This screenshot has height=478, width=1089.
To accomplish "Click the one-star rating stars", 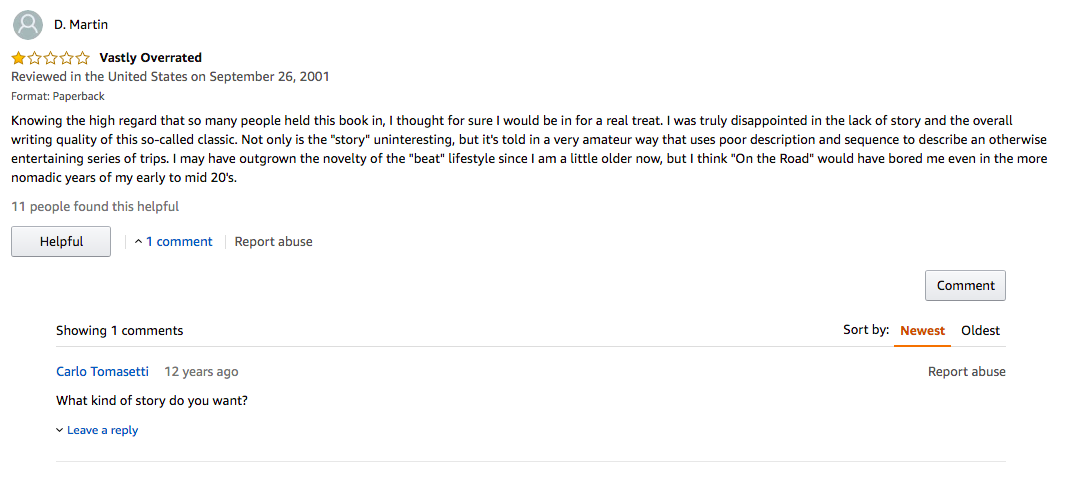I will [x=50, y=58].
